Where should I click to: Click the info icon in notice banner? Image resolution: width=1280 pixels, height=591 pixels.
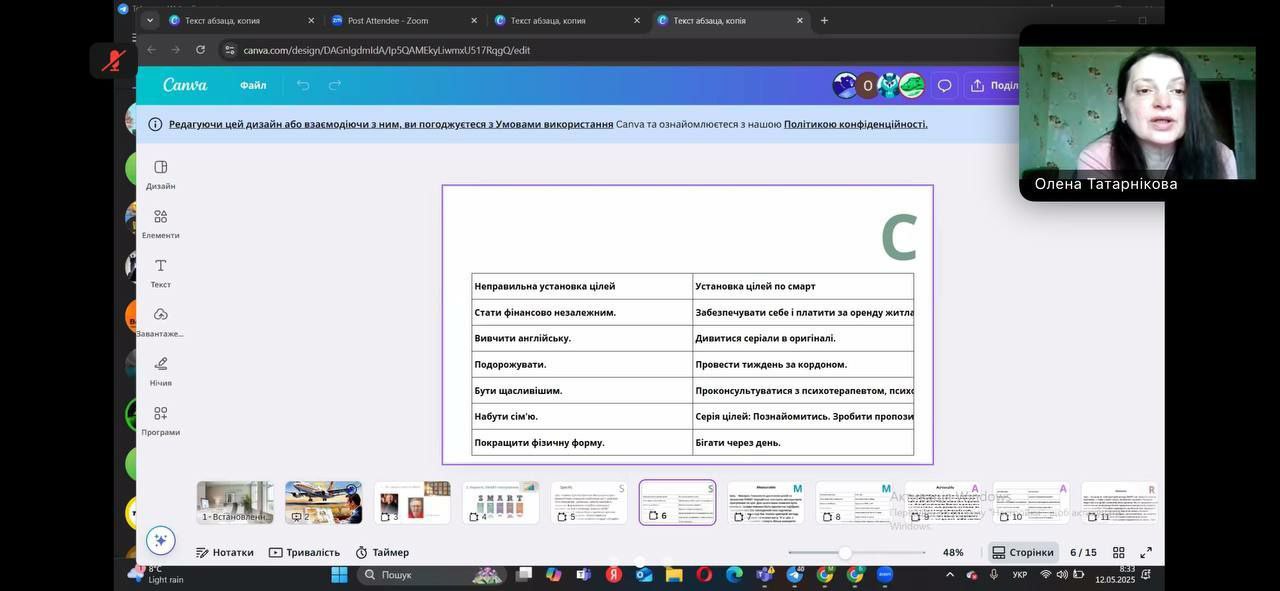(155, 124)
